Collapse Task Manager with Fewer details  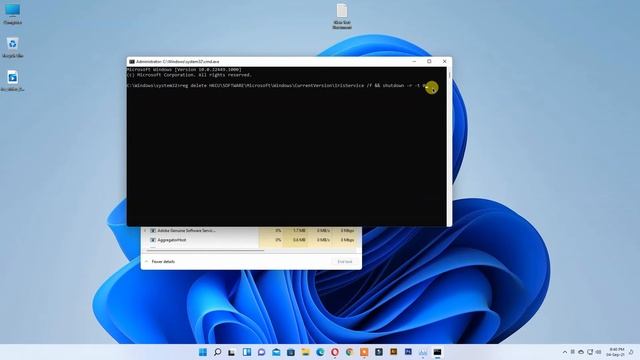click(160, 262)
